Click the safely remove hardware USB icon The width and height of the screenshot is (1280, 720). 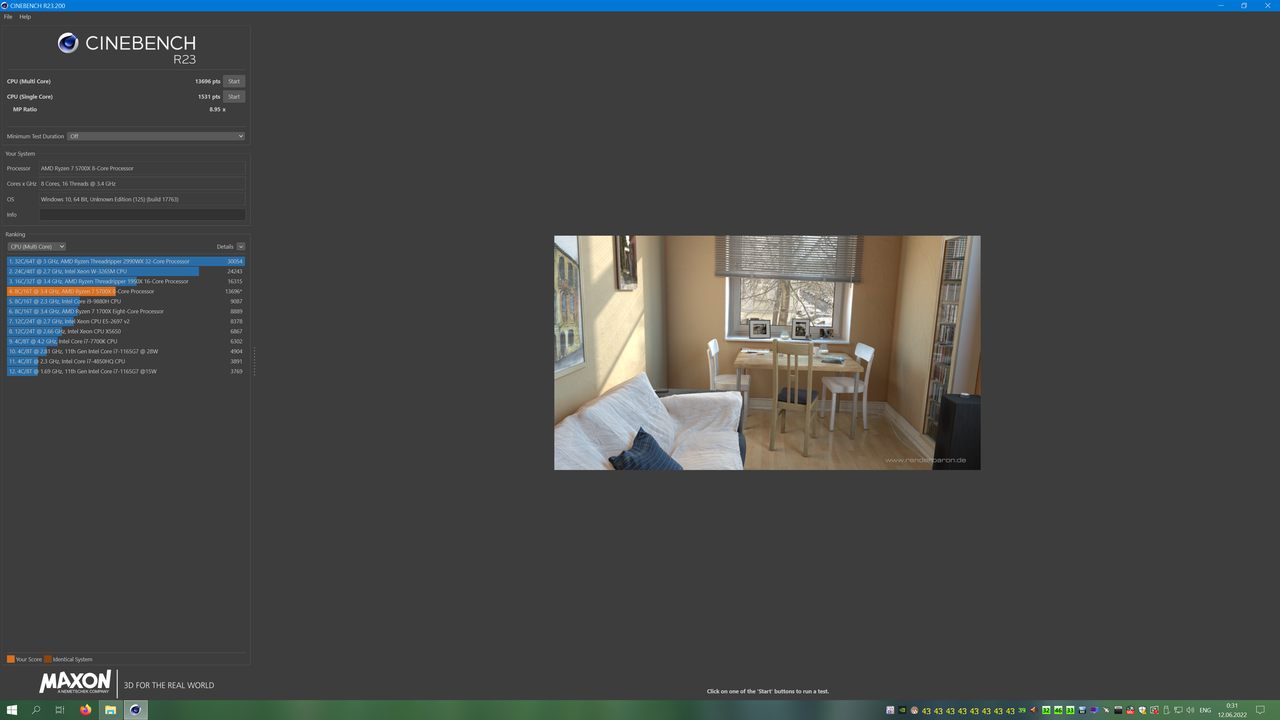pyautogui.click(x=1165, y=710)
